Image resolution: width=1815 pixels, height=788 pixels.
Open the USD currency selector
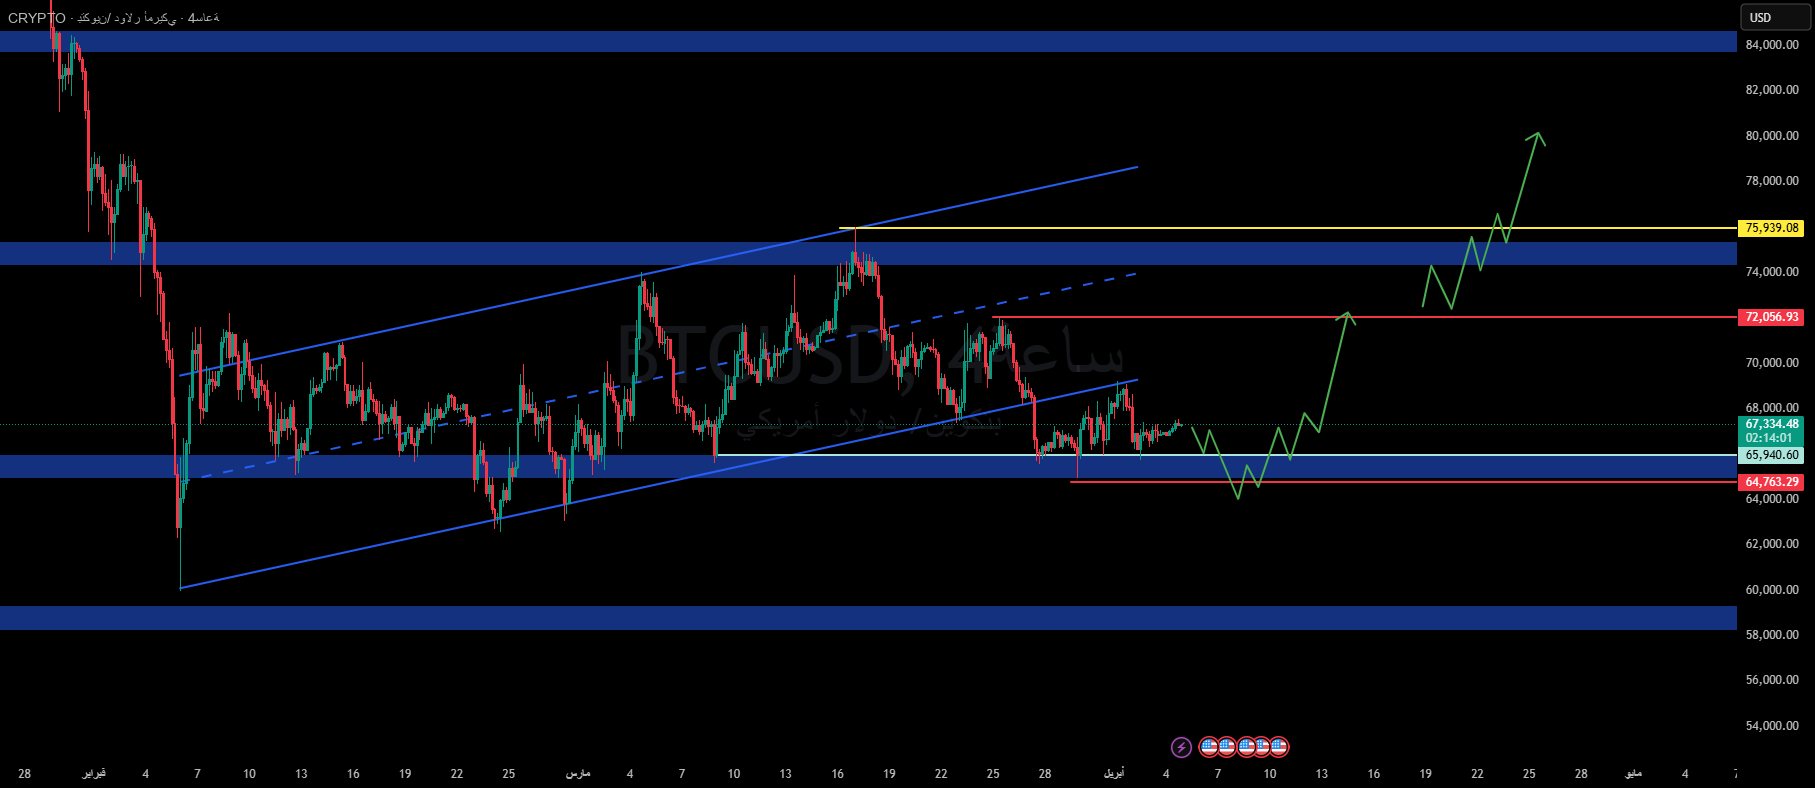pyautogui.click(x=1774, y=17)
